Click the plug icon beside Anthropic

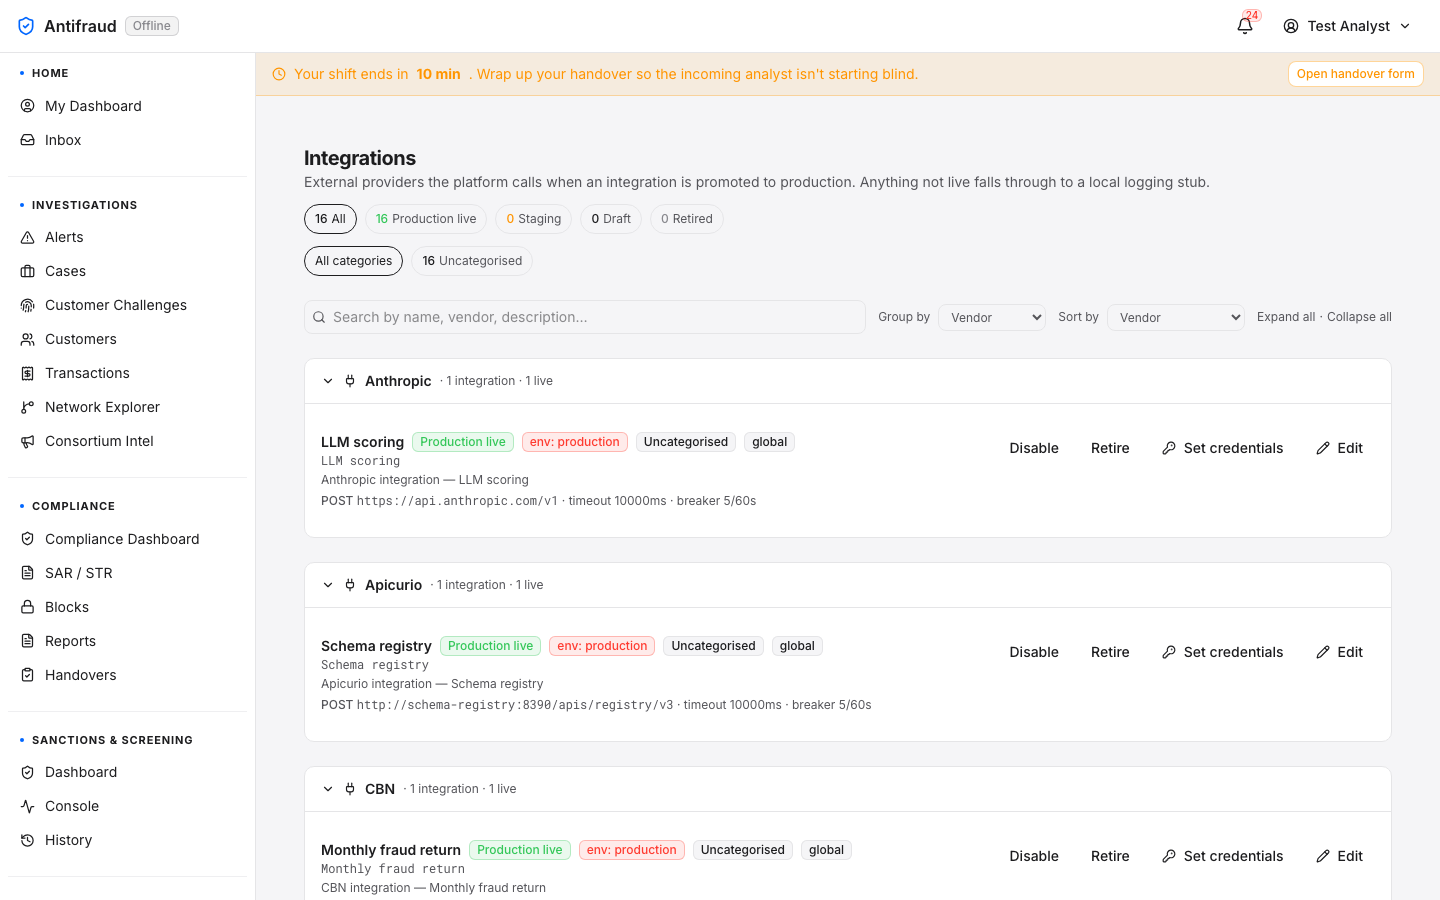pos(350,381)
